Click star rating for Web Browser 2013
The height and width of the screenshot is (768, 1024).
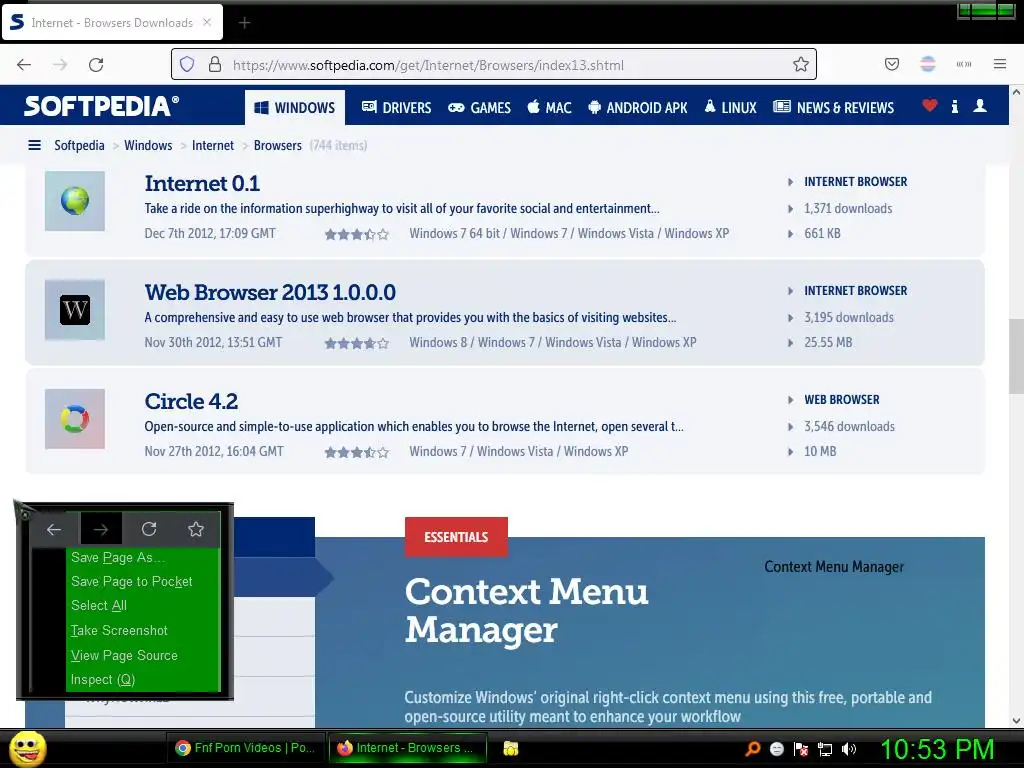point(357,343)
